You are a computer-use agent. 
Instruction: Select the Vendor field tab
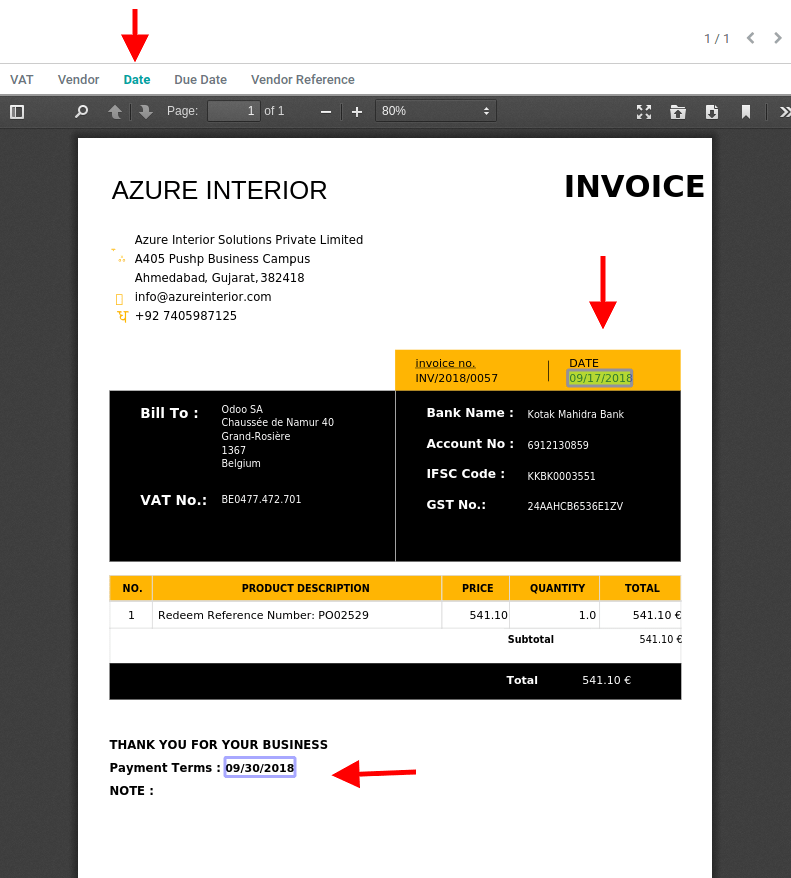[x=78, y=80]
